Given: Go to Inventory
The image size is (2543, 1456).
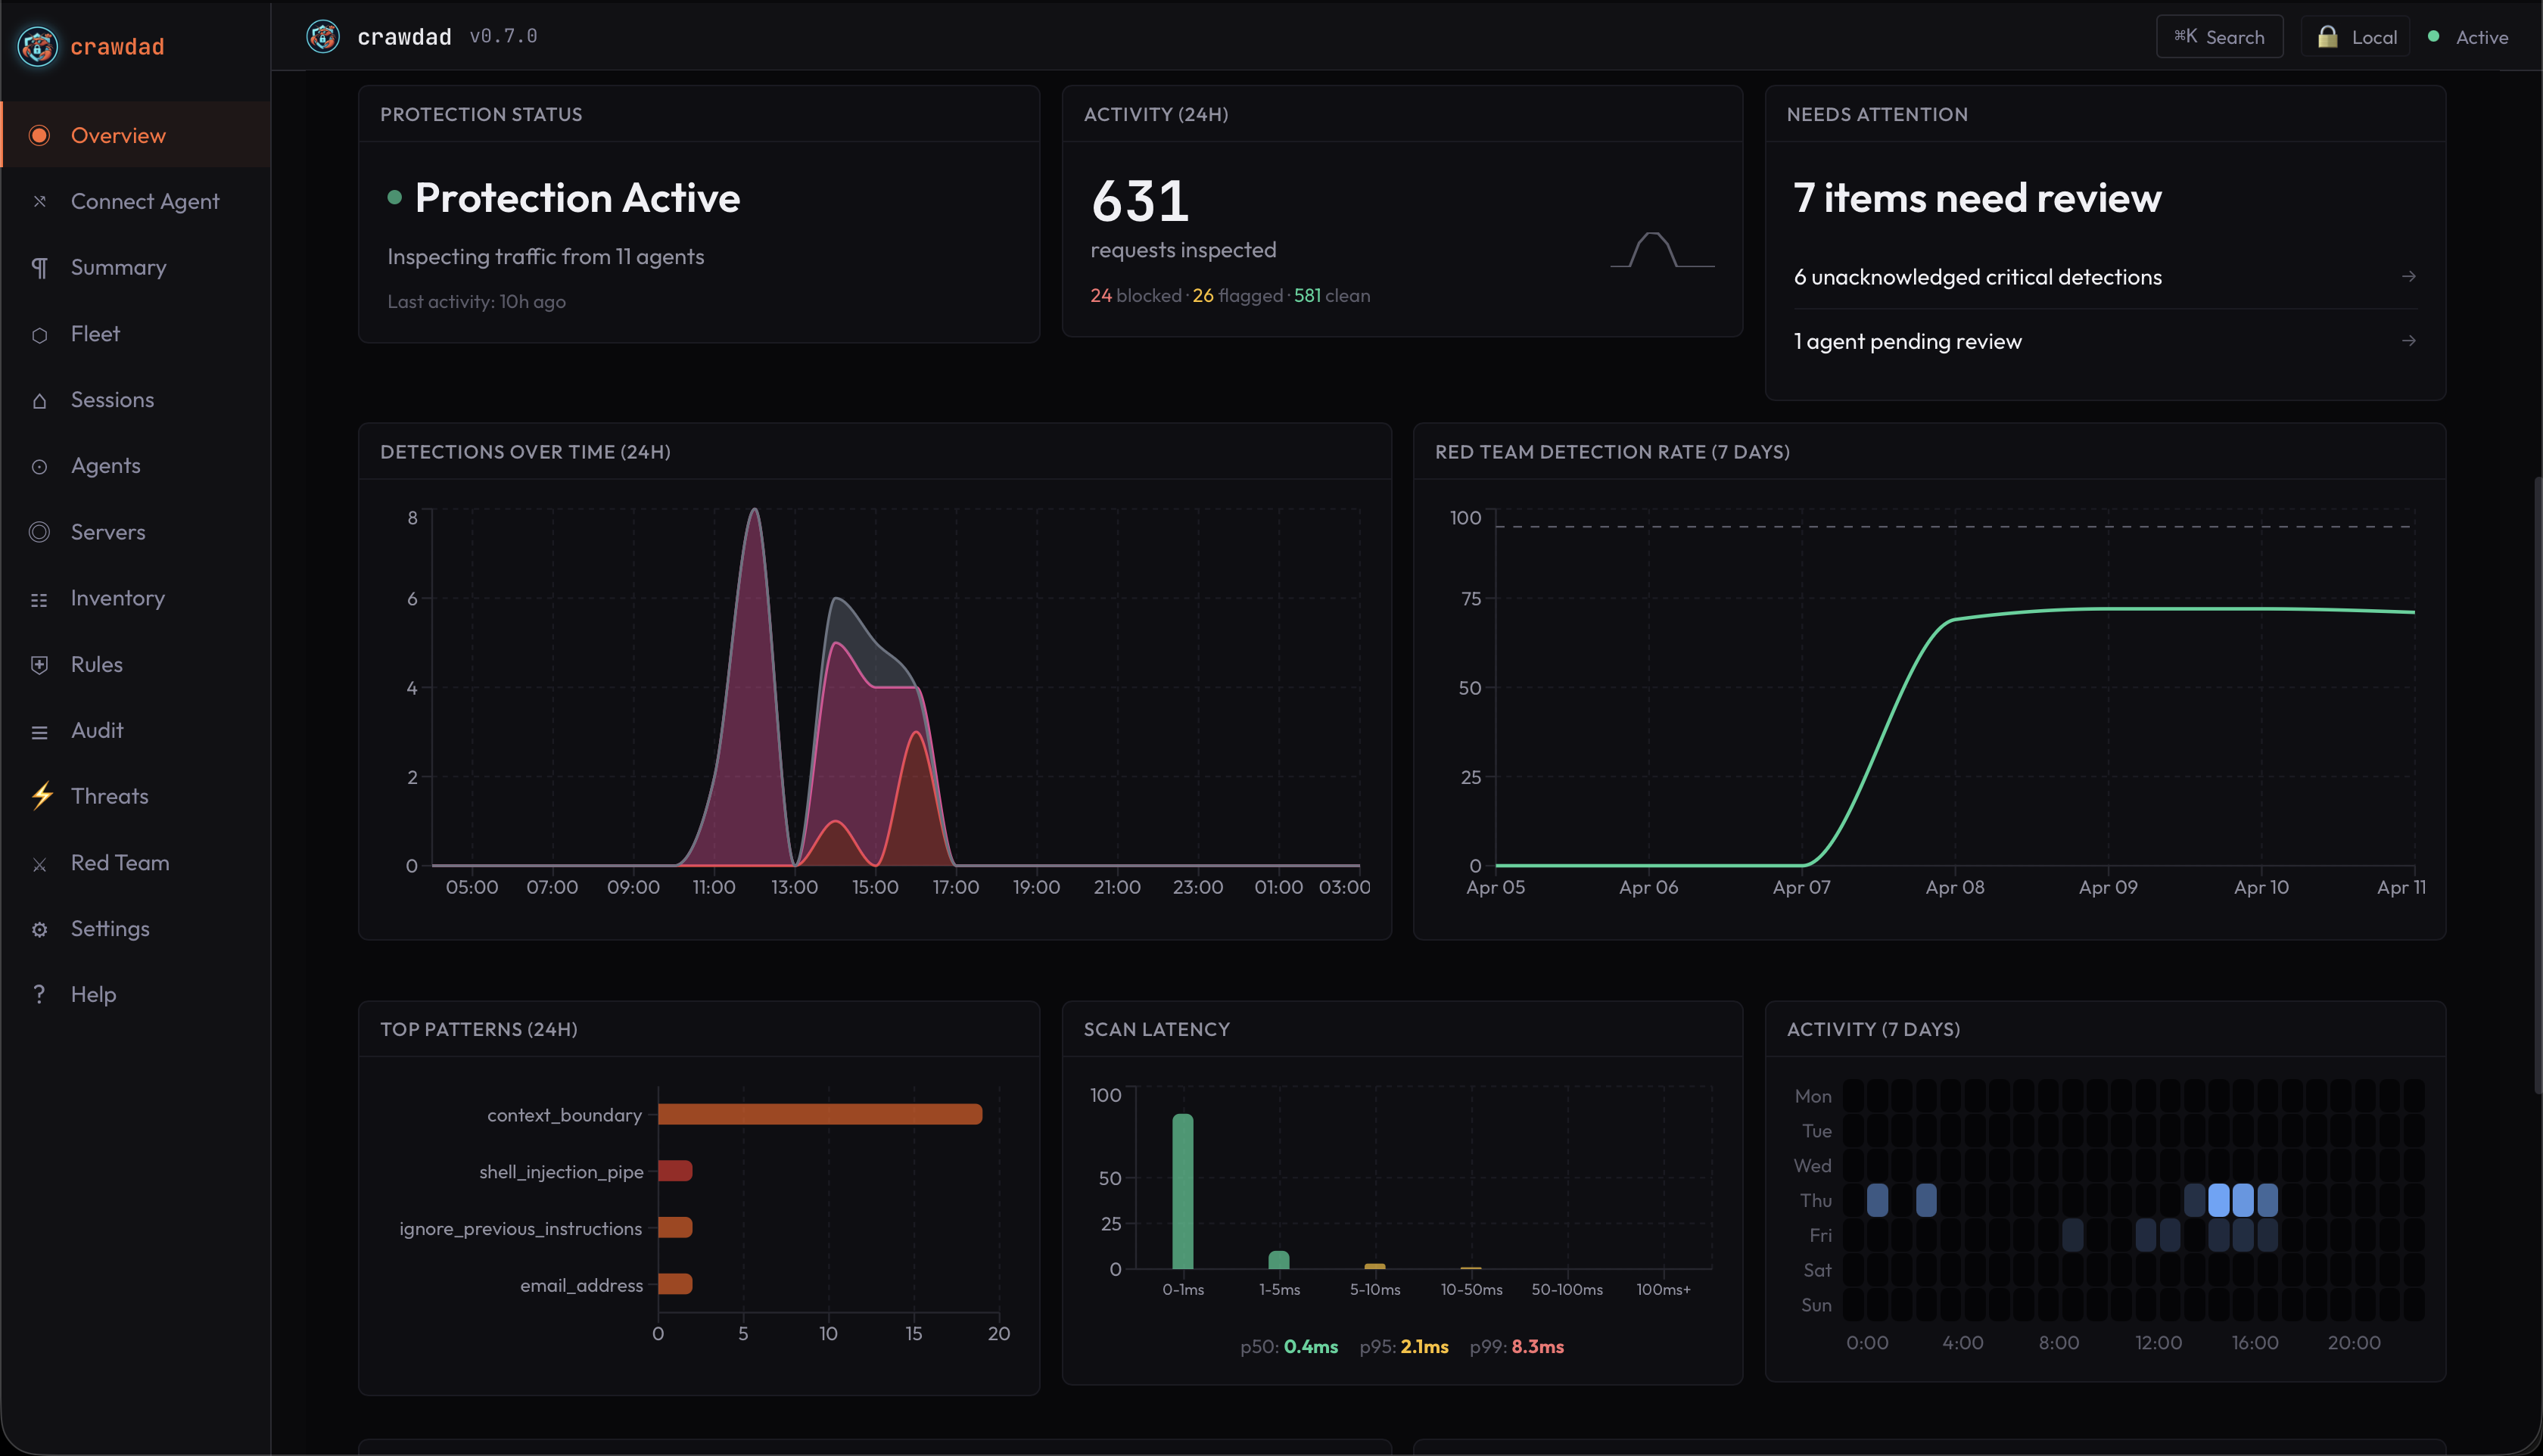Looking at the screenshot, I should (x=135, y=598).
